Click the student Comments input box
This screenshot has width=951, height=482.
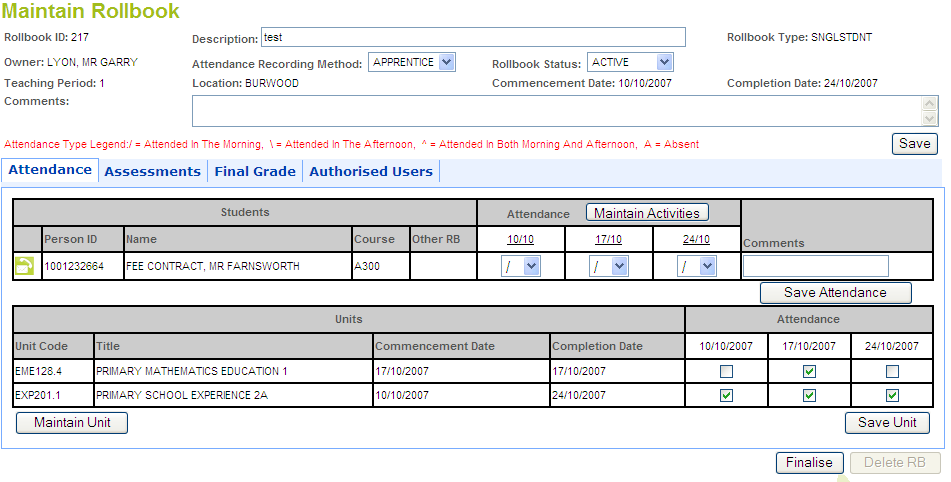(x=815, y=266)
